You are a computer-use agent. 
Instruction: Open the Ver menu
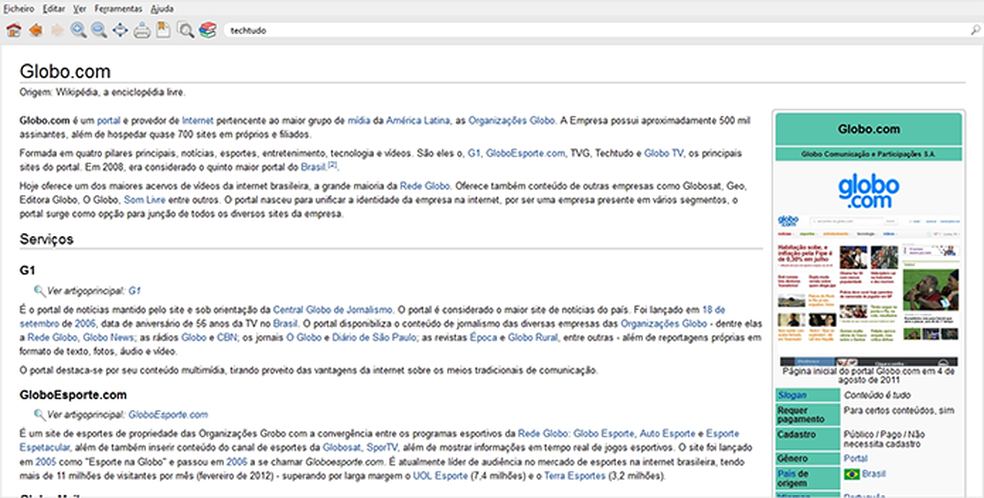click(80, 9)
